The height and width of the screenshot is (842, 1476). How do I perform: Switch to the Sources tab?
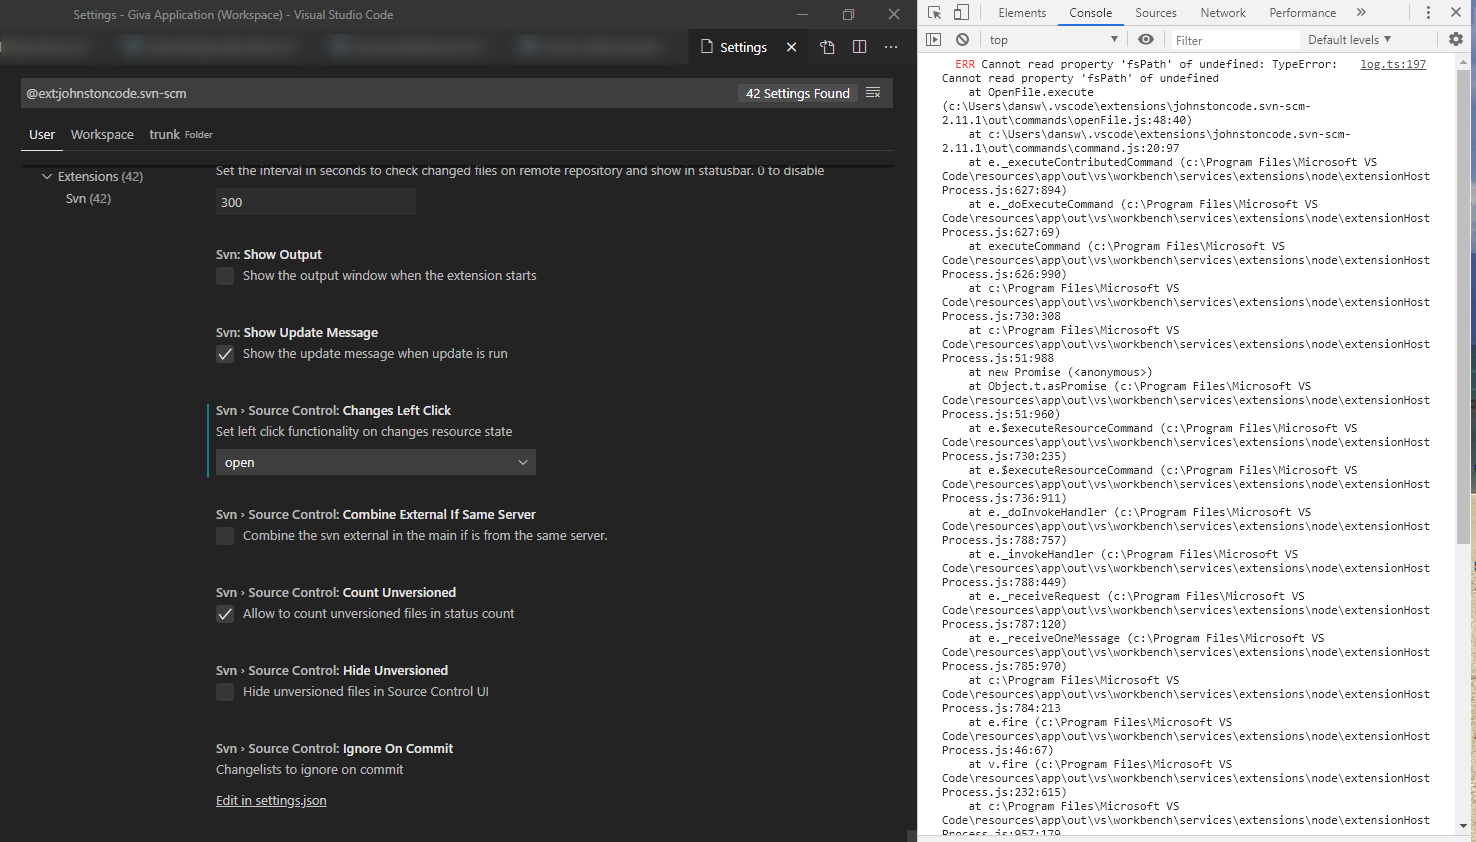tap(1155, 12)
